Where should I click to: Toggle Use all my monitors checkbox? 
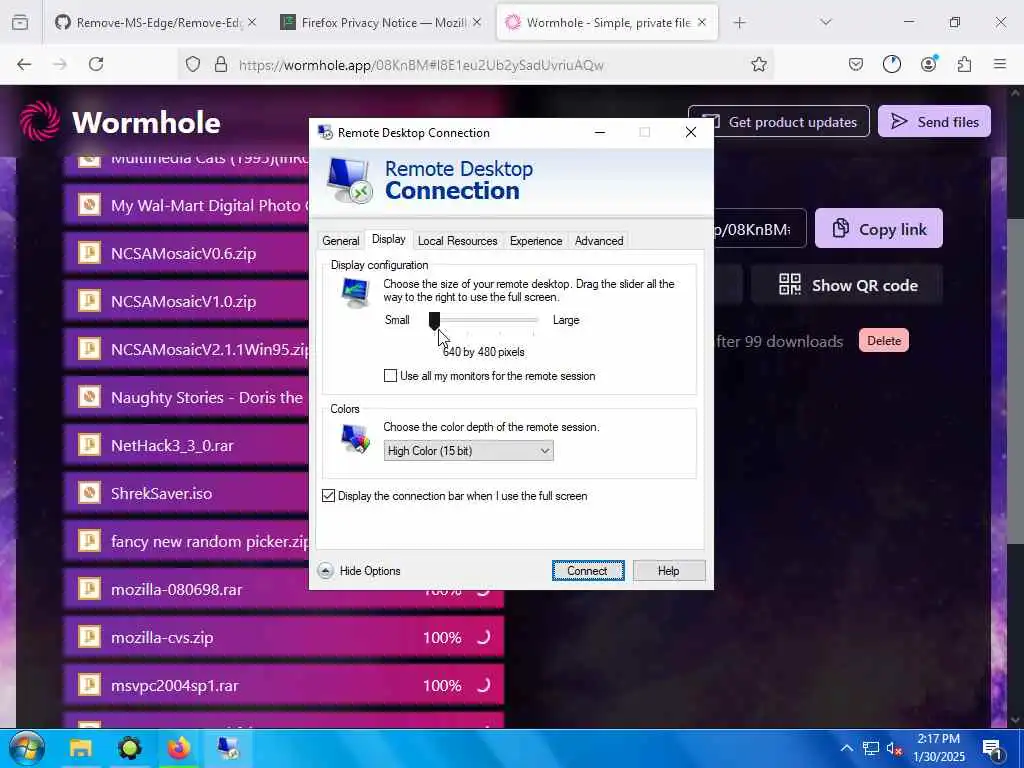pyautogui.click(x=390, y=376)
